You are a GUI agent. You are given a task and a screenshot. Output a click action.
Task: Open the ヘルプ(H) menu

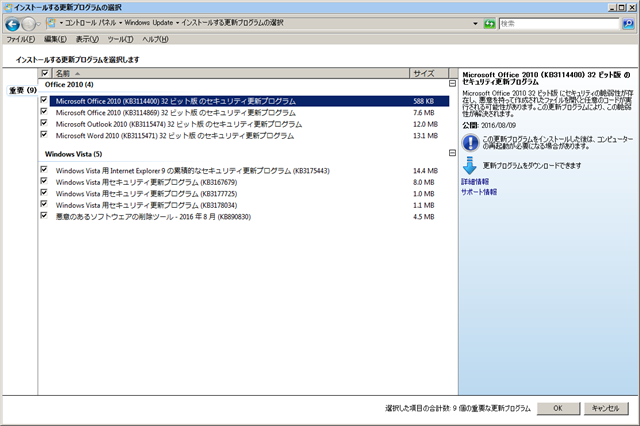(156, 39)
